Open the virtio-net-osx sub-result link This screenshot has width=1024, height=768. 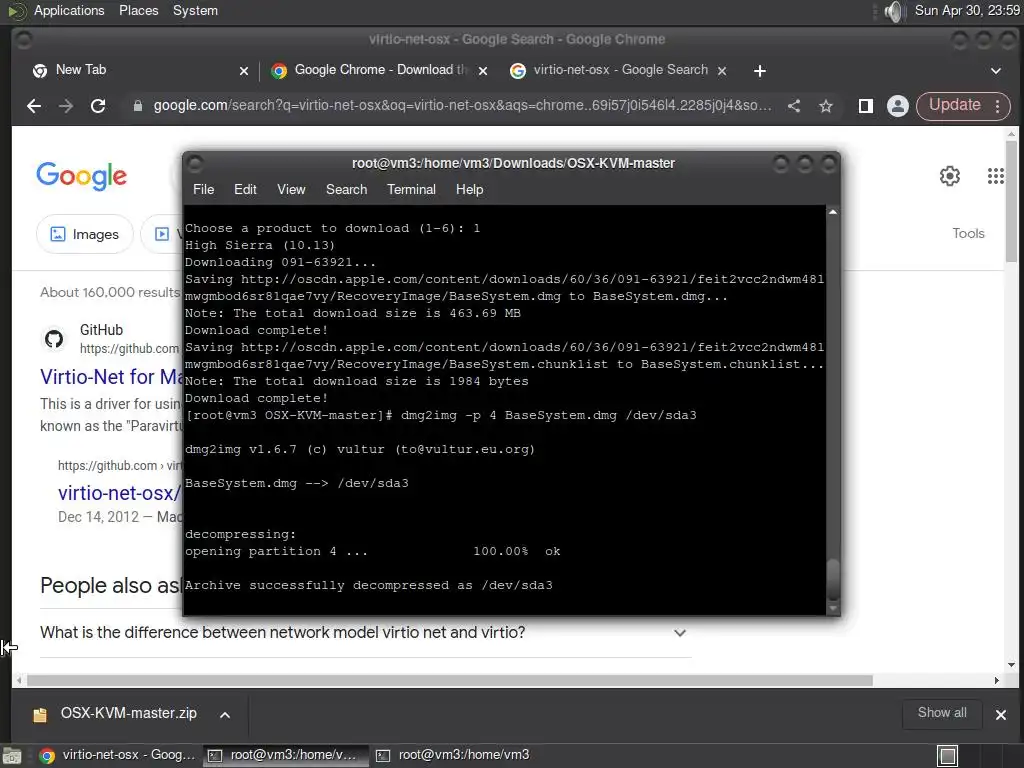(119, 493)
